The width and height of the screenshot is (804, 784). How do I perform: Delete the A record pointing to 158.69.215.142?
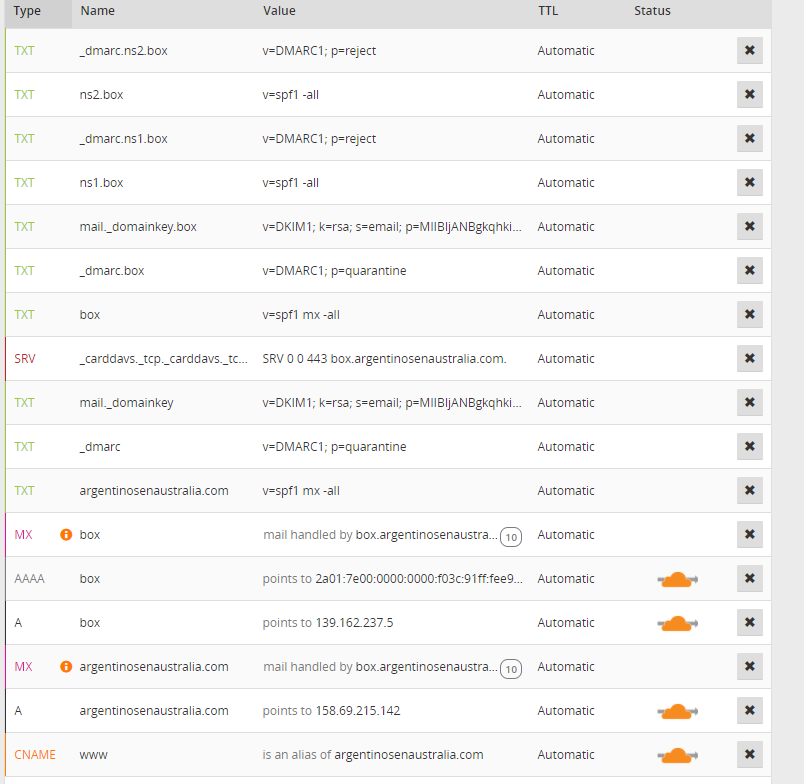tap(750, 711)
